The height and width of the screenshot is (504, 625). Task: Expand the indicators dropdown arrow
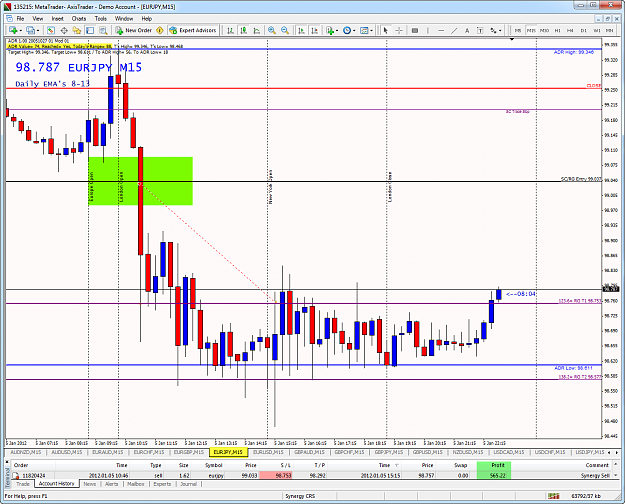pos(337,30)
